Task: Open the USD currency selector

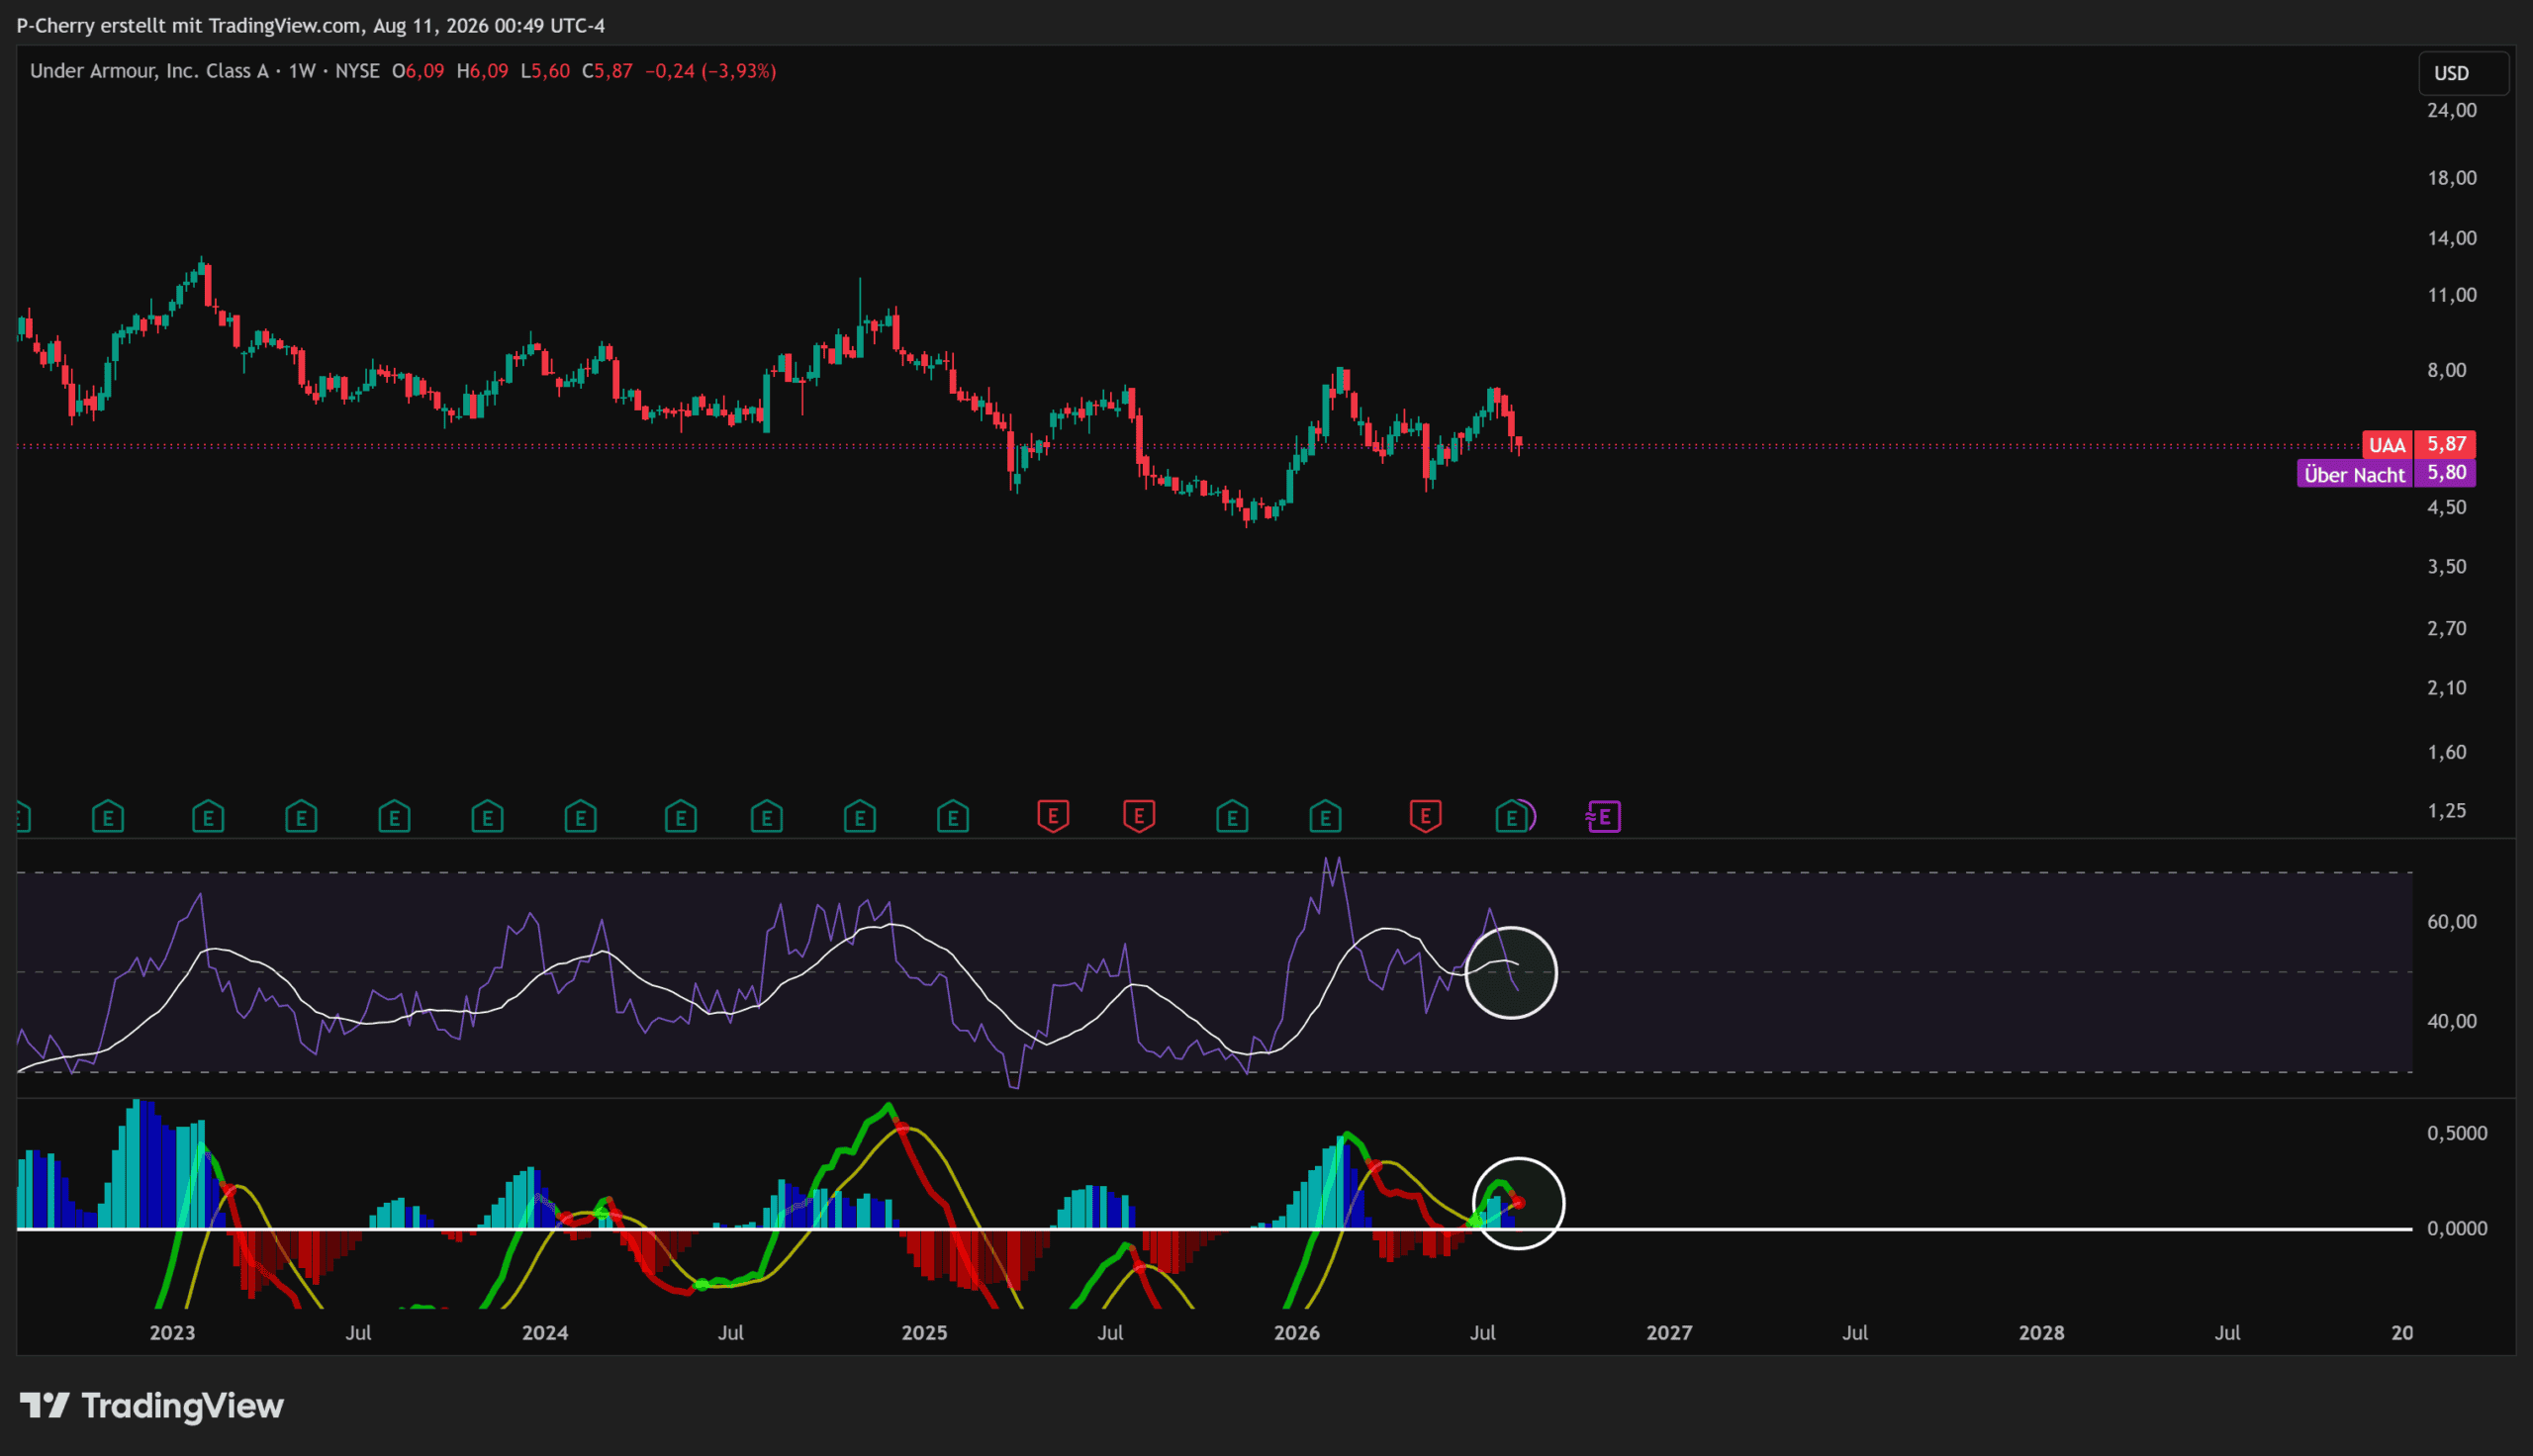Action: click(x=2464, y=73)
